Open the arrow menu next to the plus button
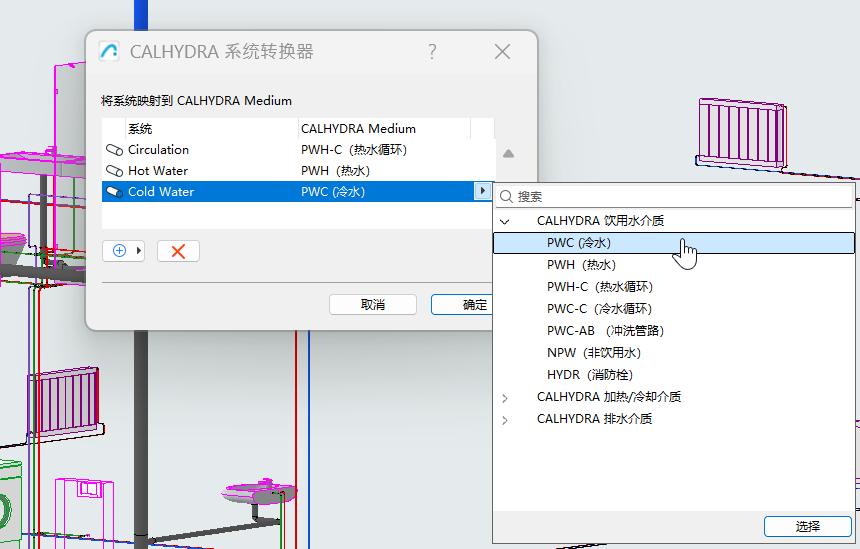The image size is (860, 549). 139,251
